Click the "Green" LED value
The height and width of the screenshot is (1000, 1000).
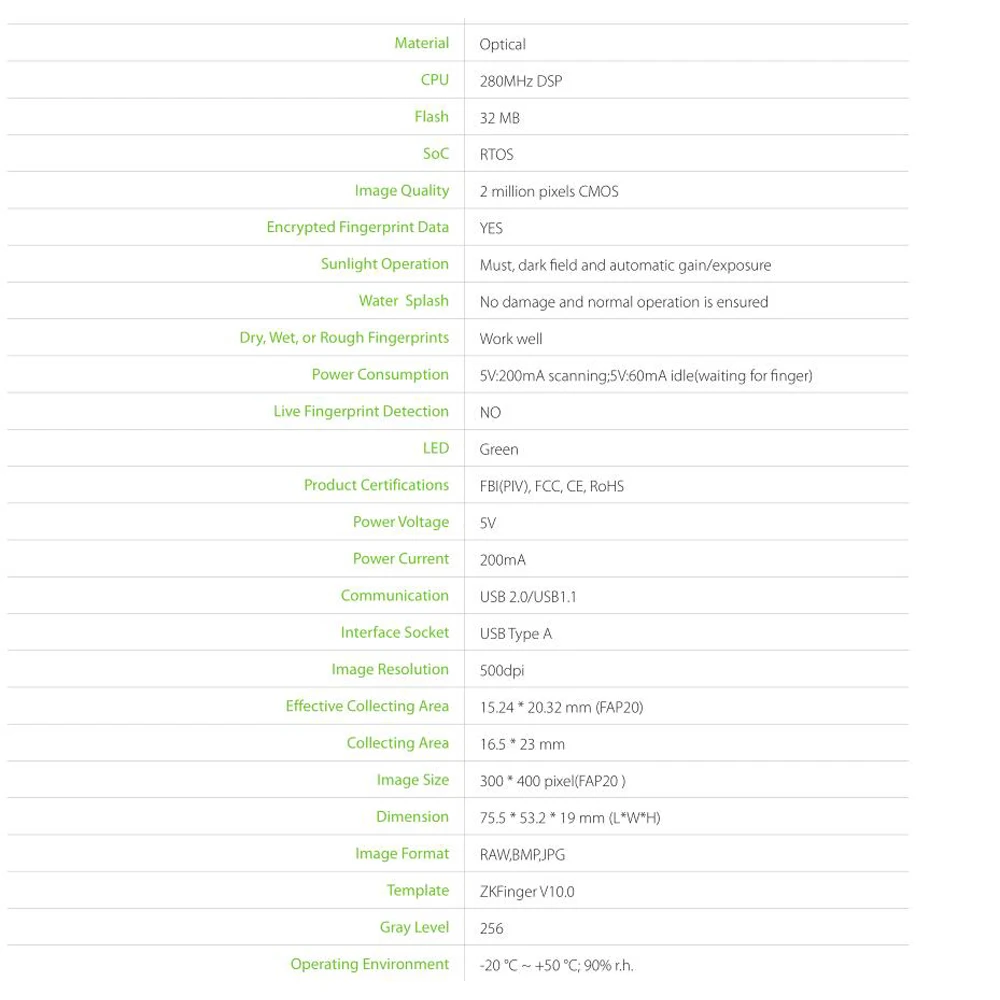[x=498, y=450]
